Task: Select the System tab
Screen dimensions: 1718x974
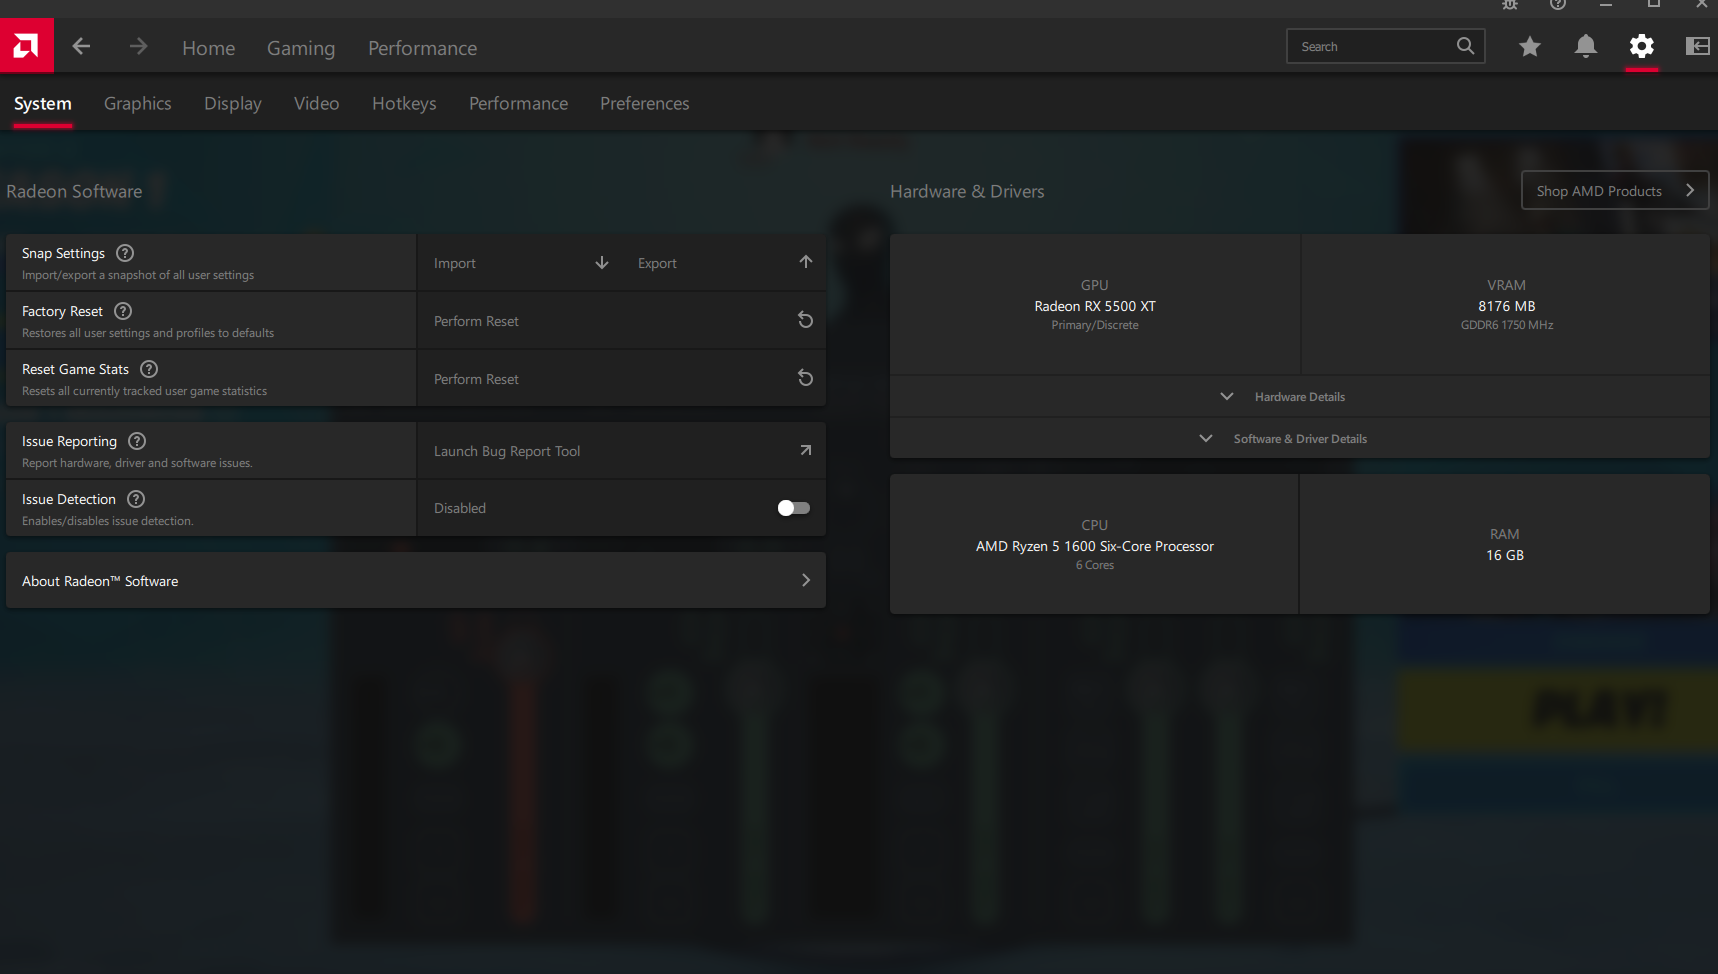Action: click(x=43, y=104)
